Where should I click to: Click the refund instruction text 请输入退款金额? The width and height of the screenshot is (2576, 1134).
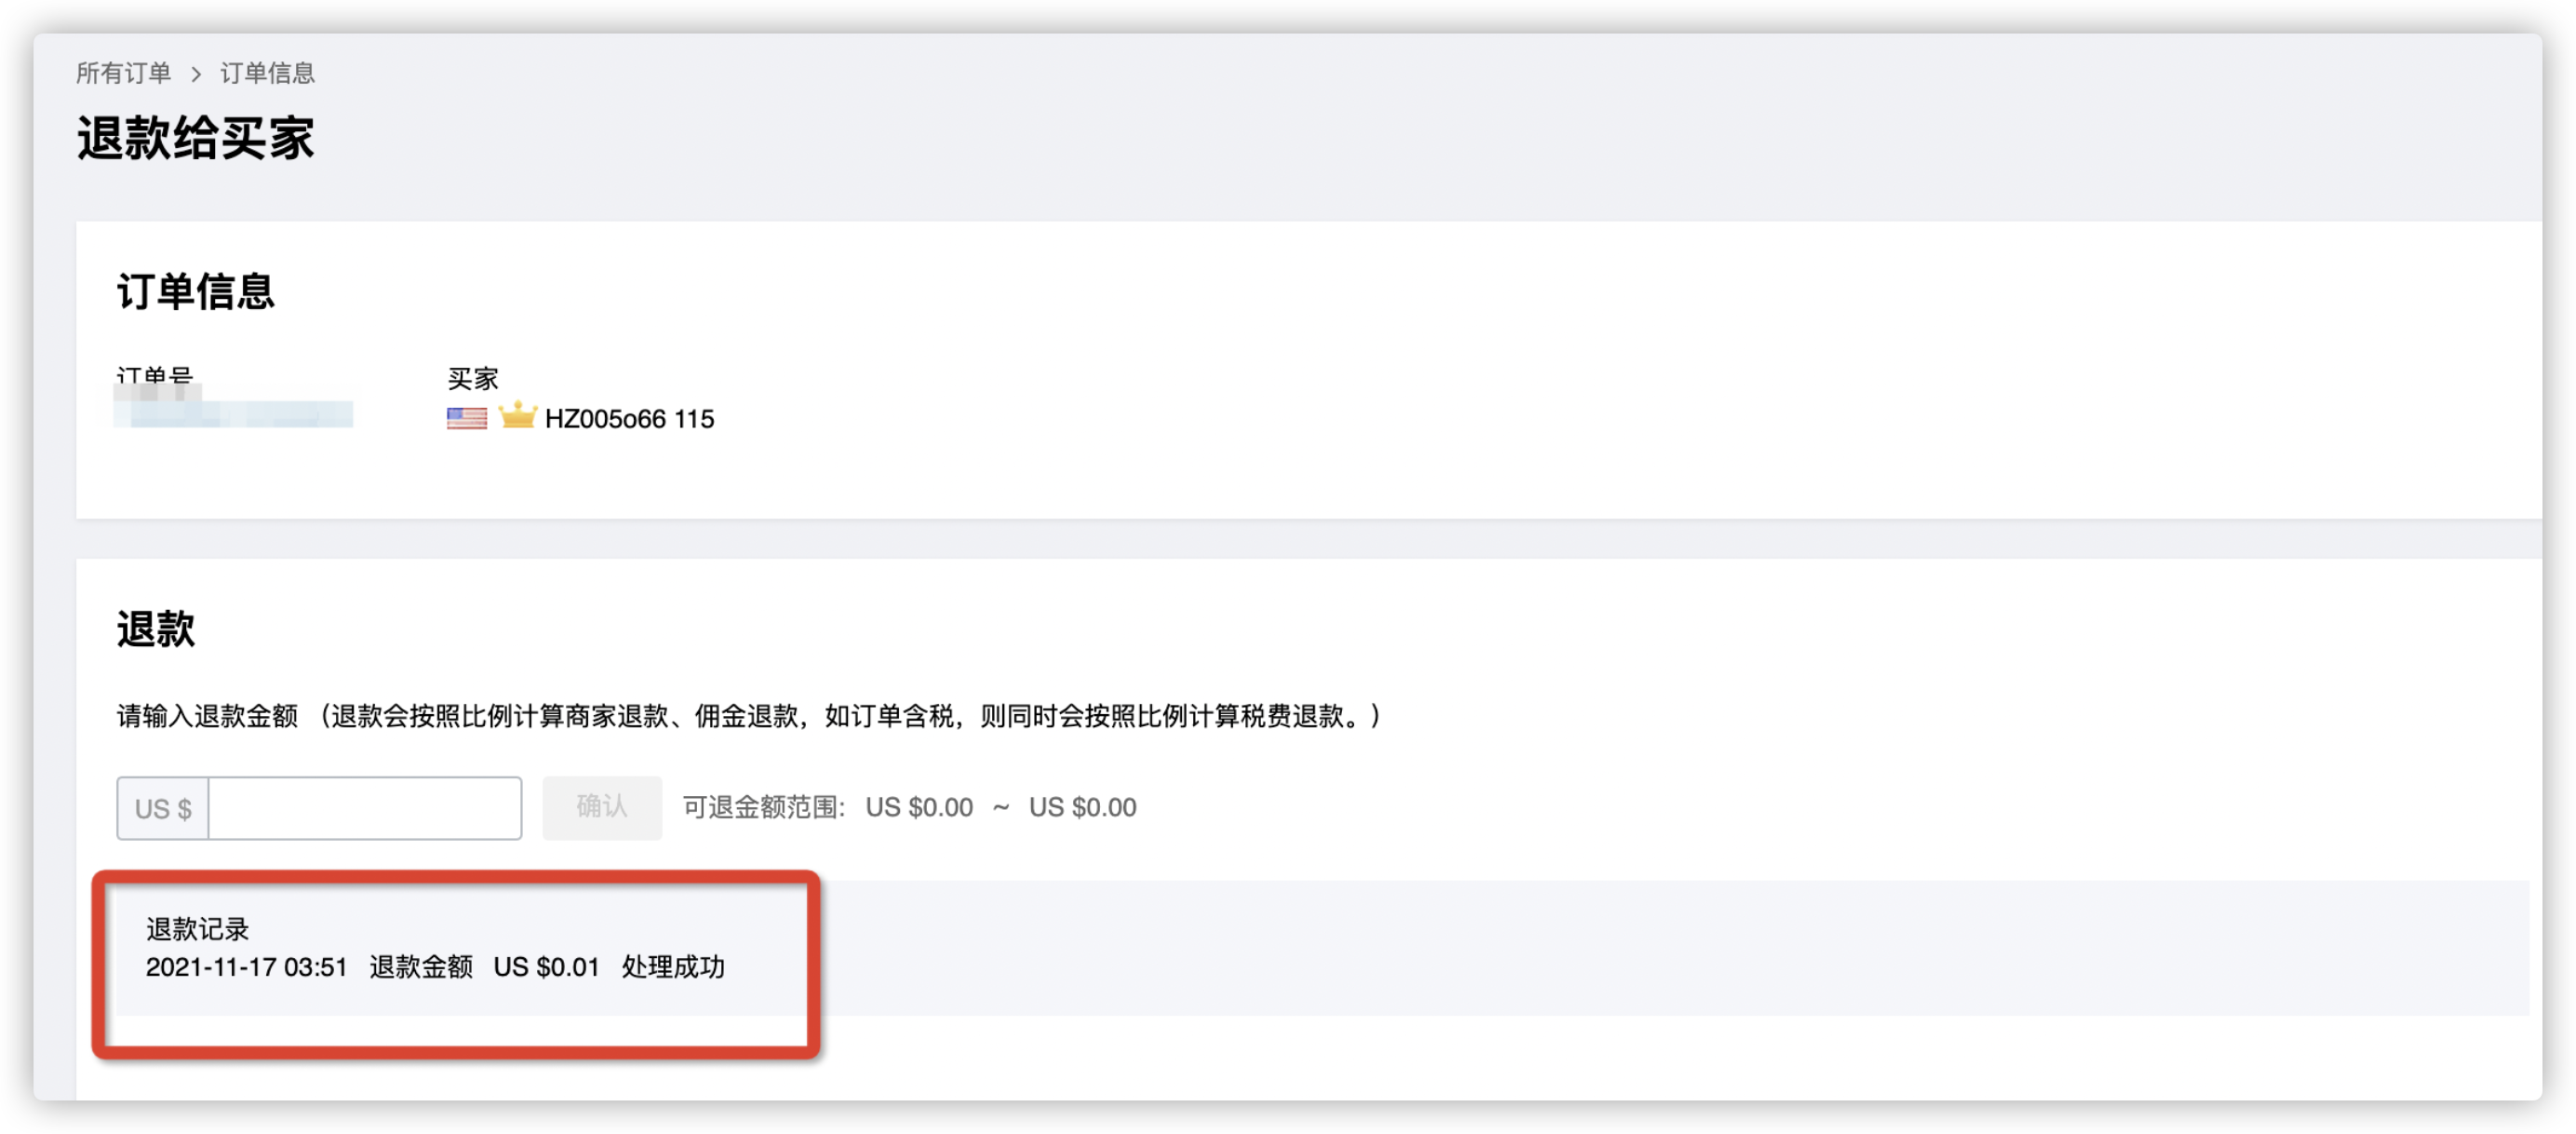207,716
